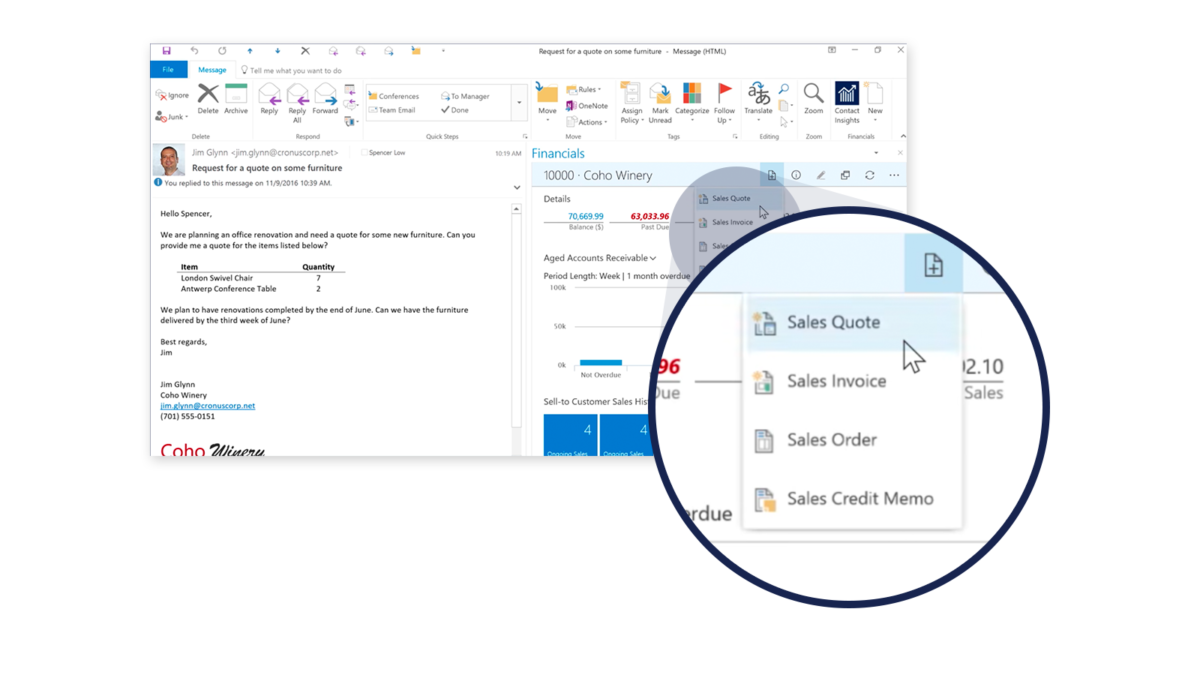Open the more options ellipsis on Financials card
The height and width of the screenshot is (675, 1200).
coord(894,174)
